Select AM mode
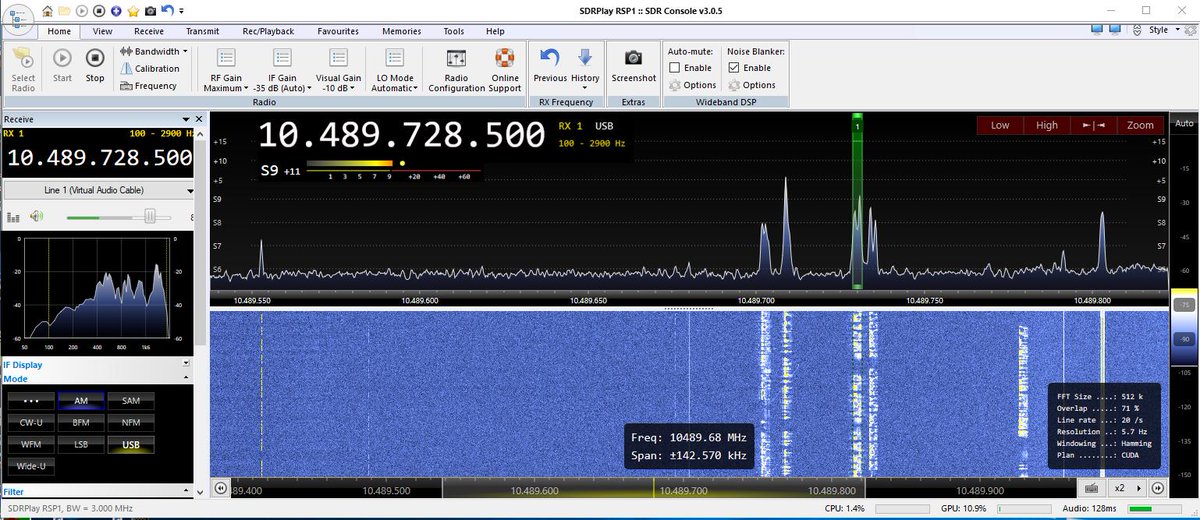Screen dimensions: 1200x520 pyautogui.click(x=81, y=400)
